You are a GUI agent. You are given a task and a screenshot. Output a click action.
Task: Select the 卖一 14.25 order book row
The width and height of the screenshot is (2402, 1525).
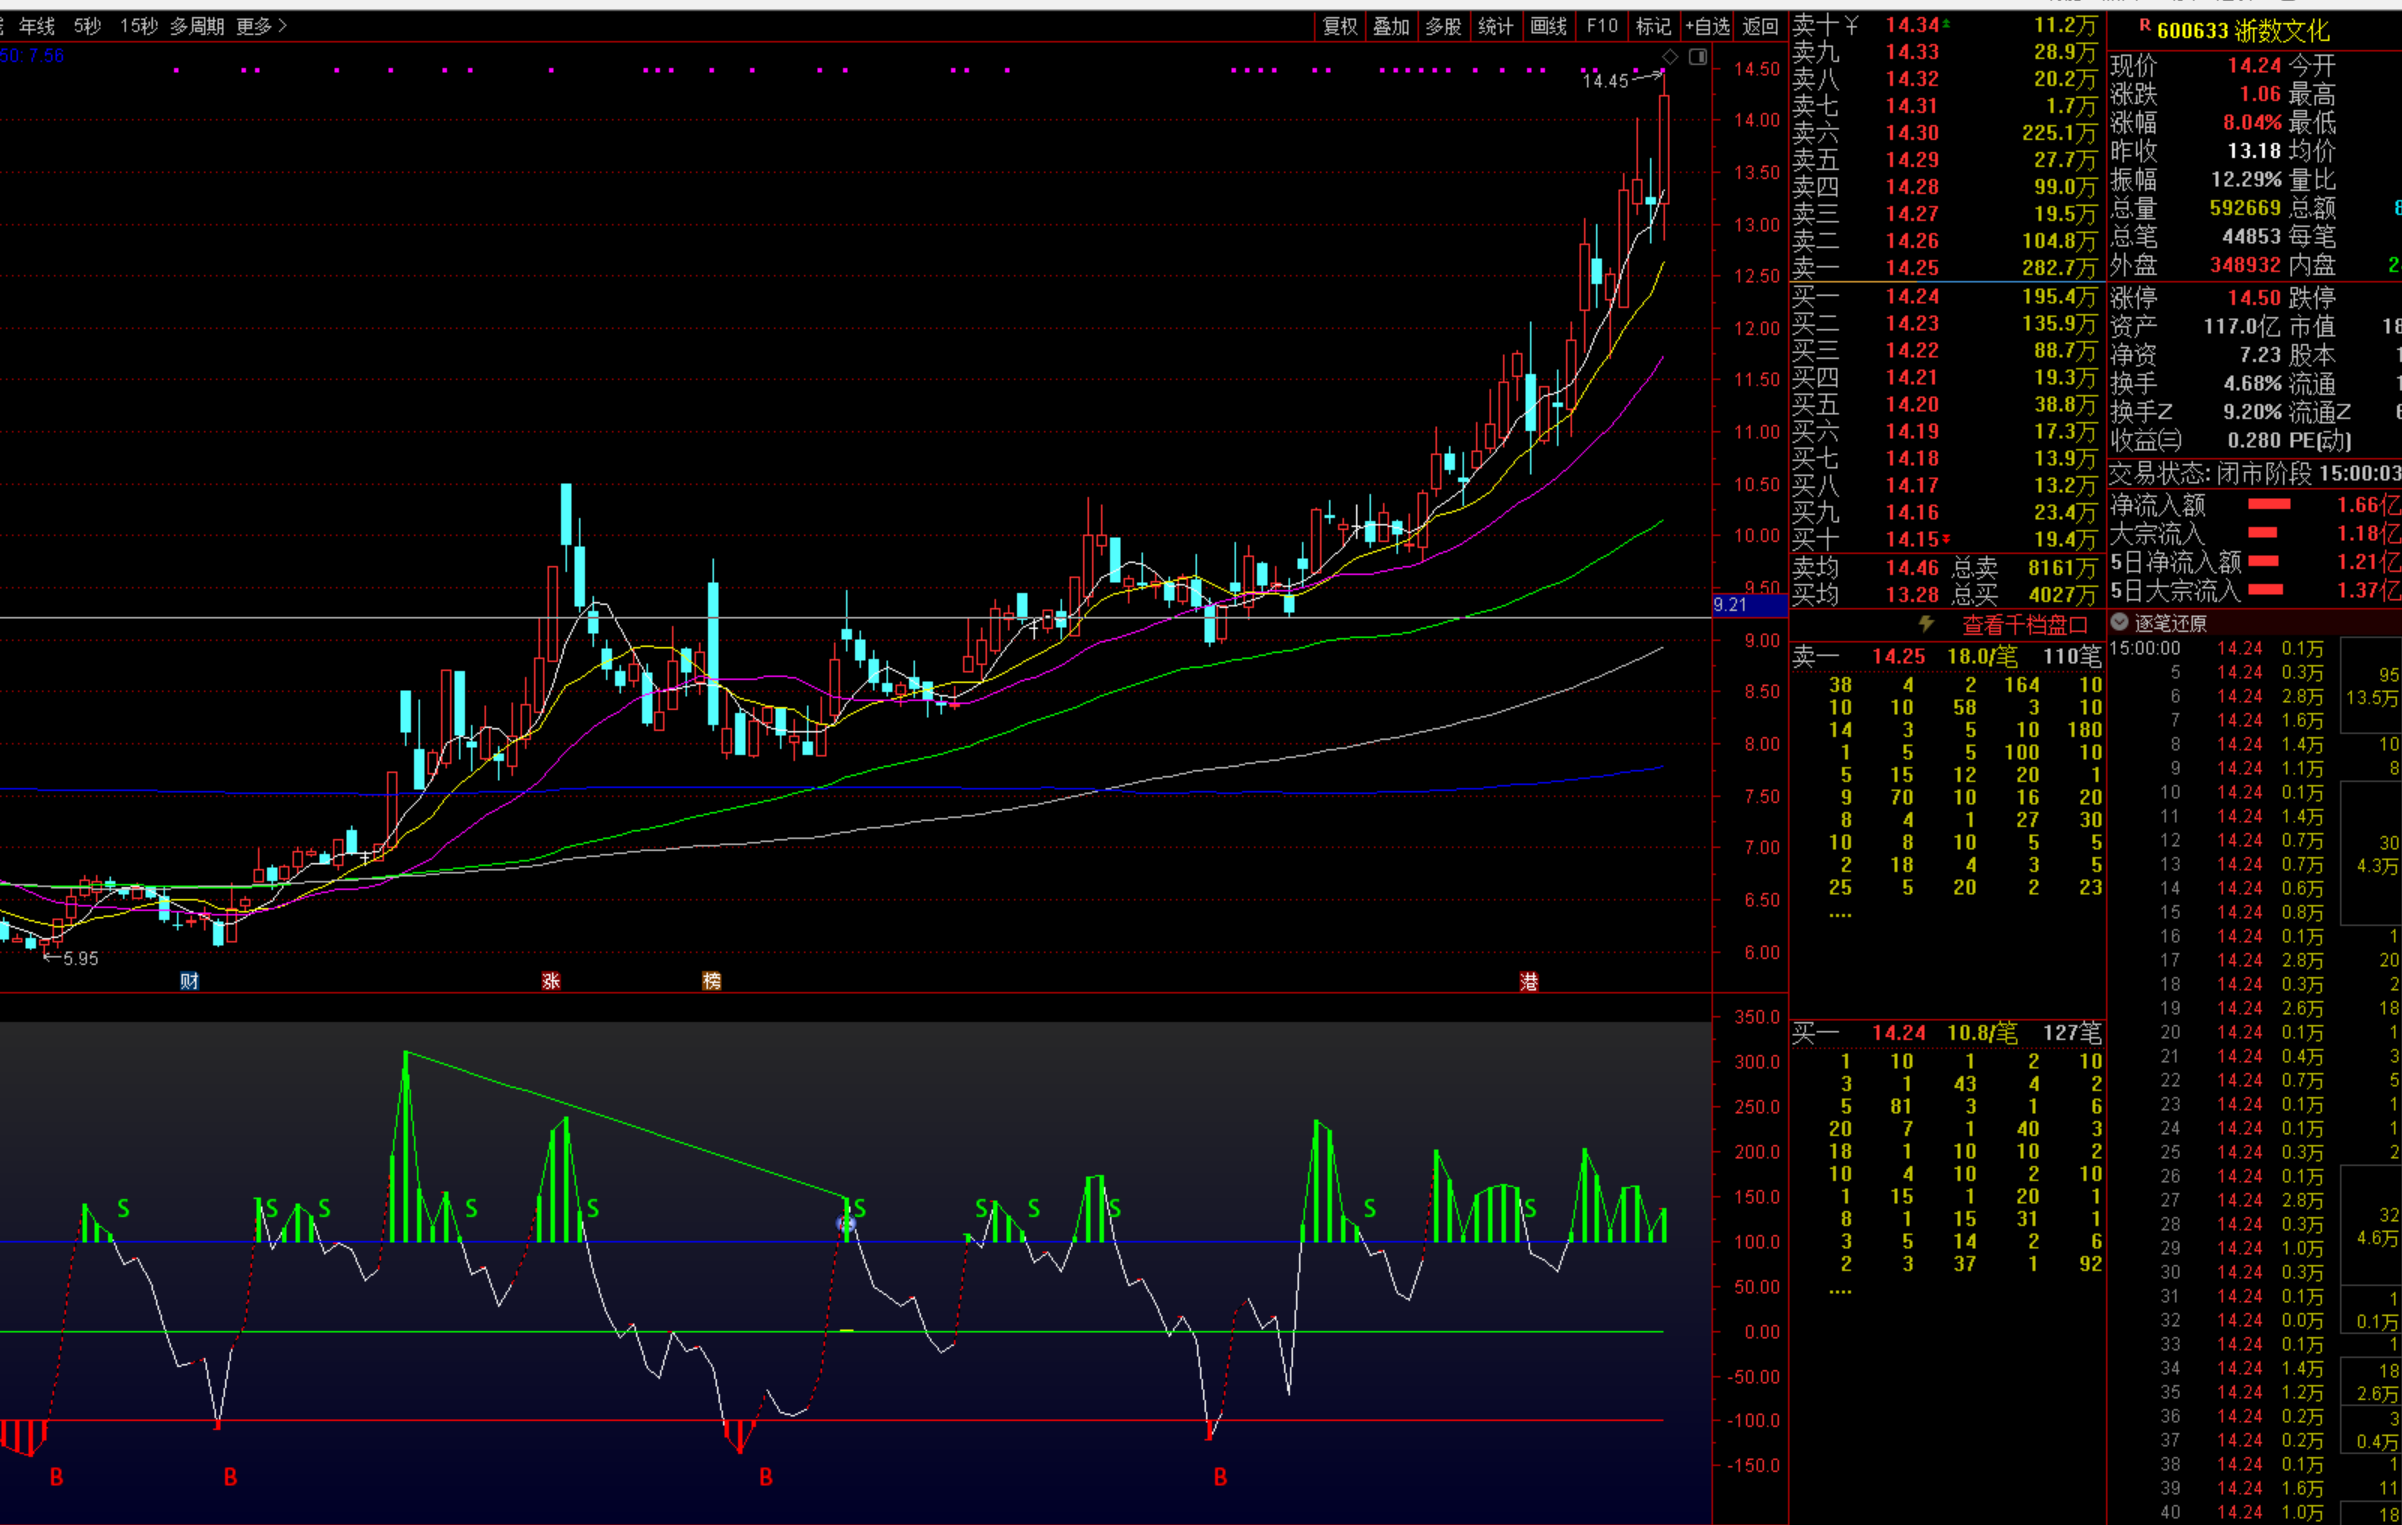(1945, 268)
